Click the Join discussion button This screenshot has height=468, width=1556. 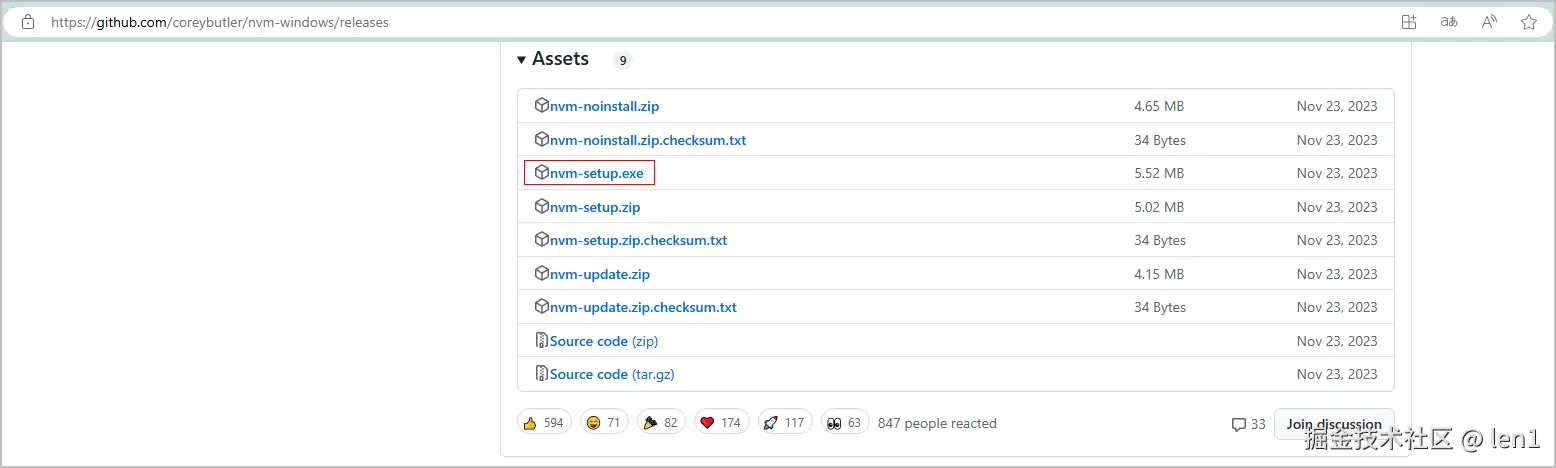pyautogui.click(x=1333, y=424)
